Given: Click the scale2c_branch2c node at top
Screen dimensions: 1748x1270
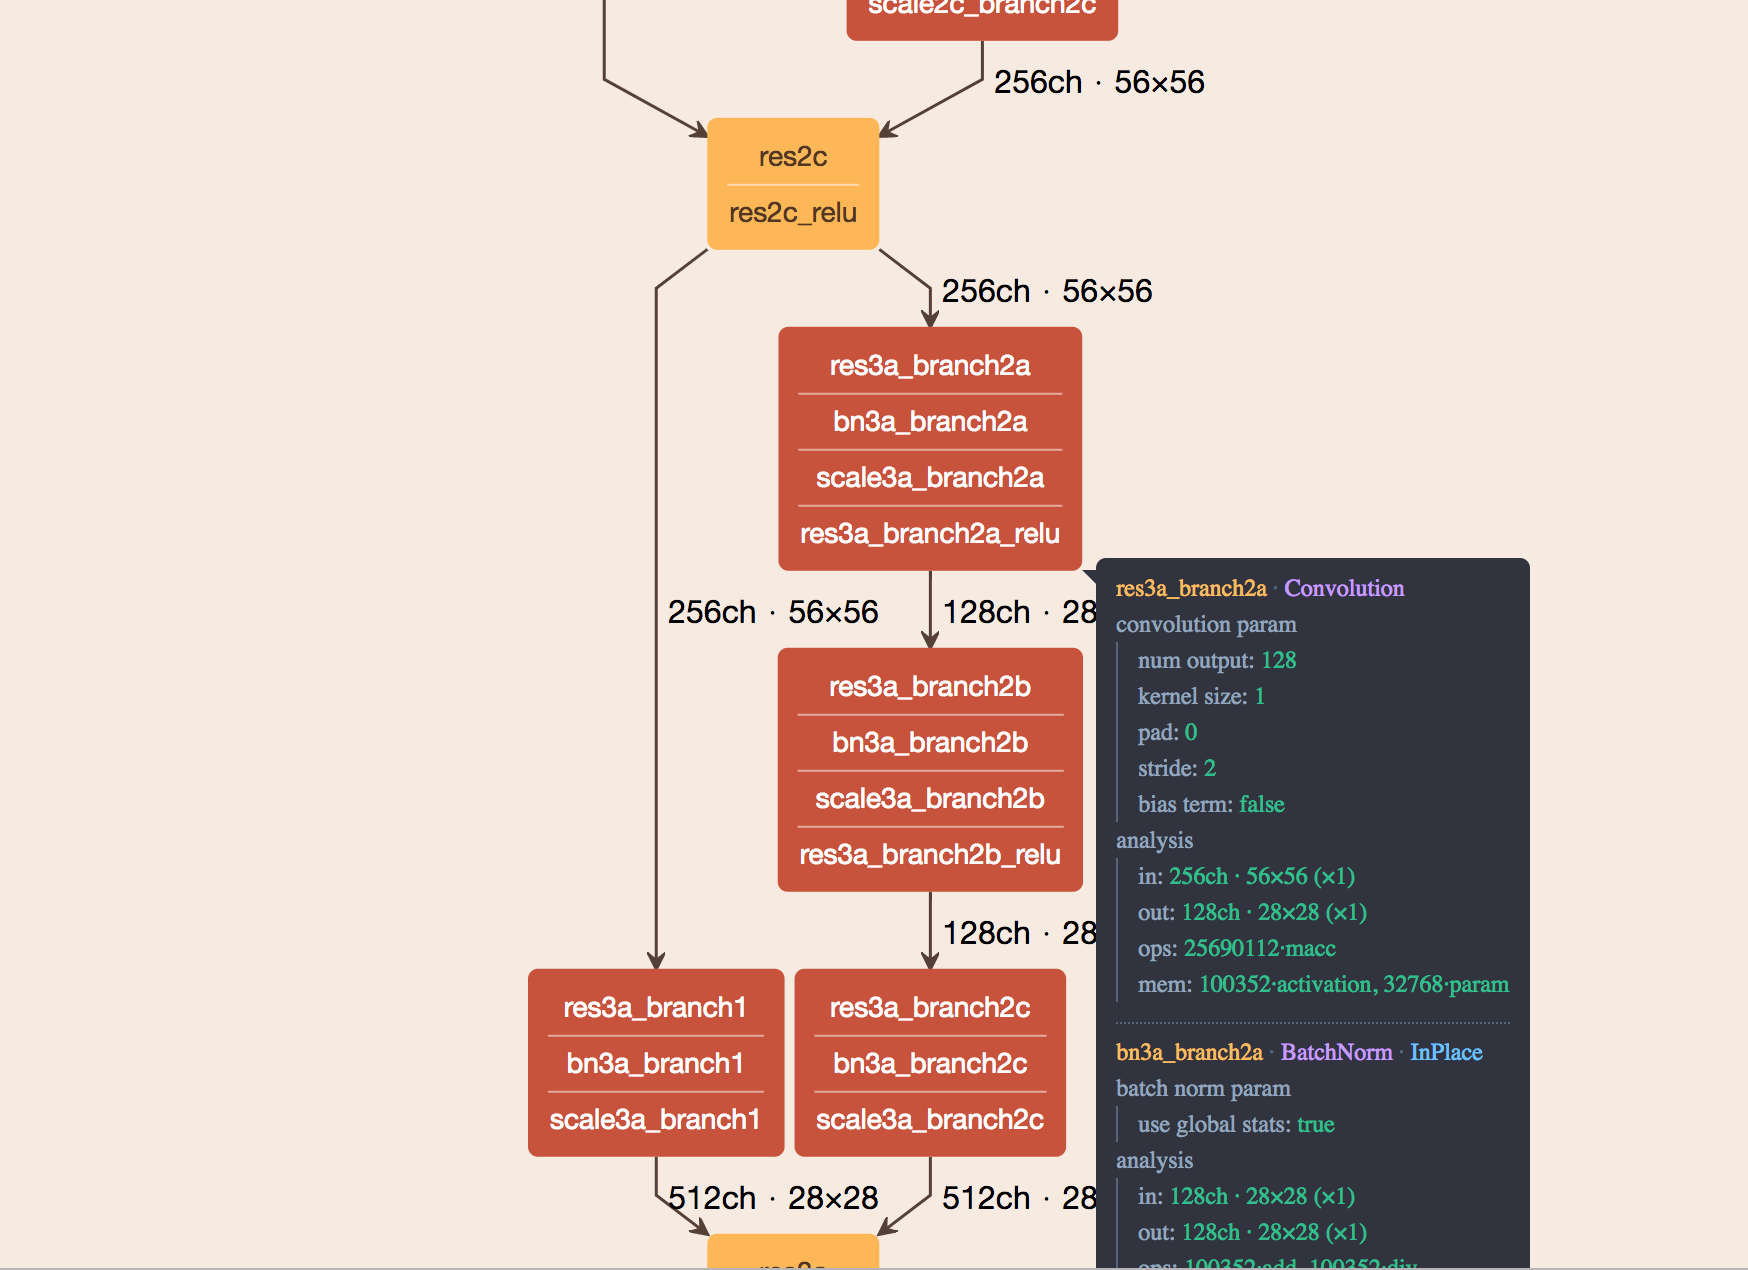Looking at the screenshot, I should (x=981, y=10).
